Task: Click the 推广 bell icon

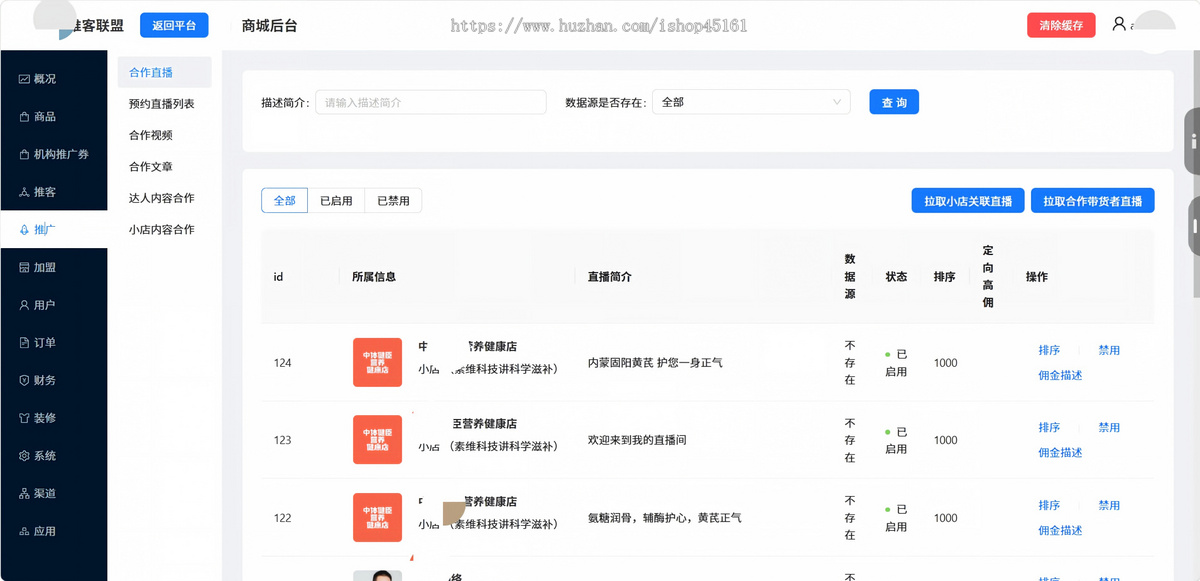Action: pos(24,230)
